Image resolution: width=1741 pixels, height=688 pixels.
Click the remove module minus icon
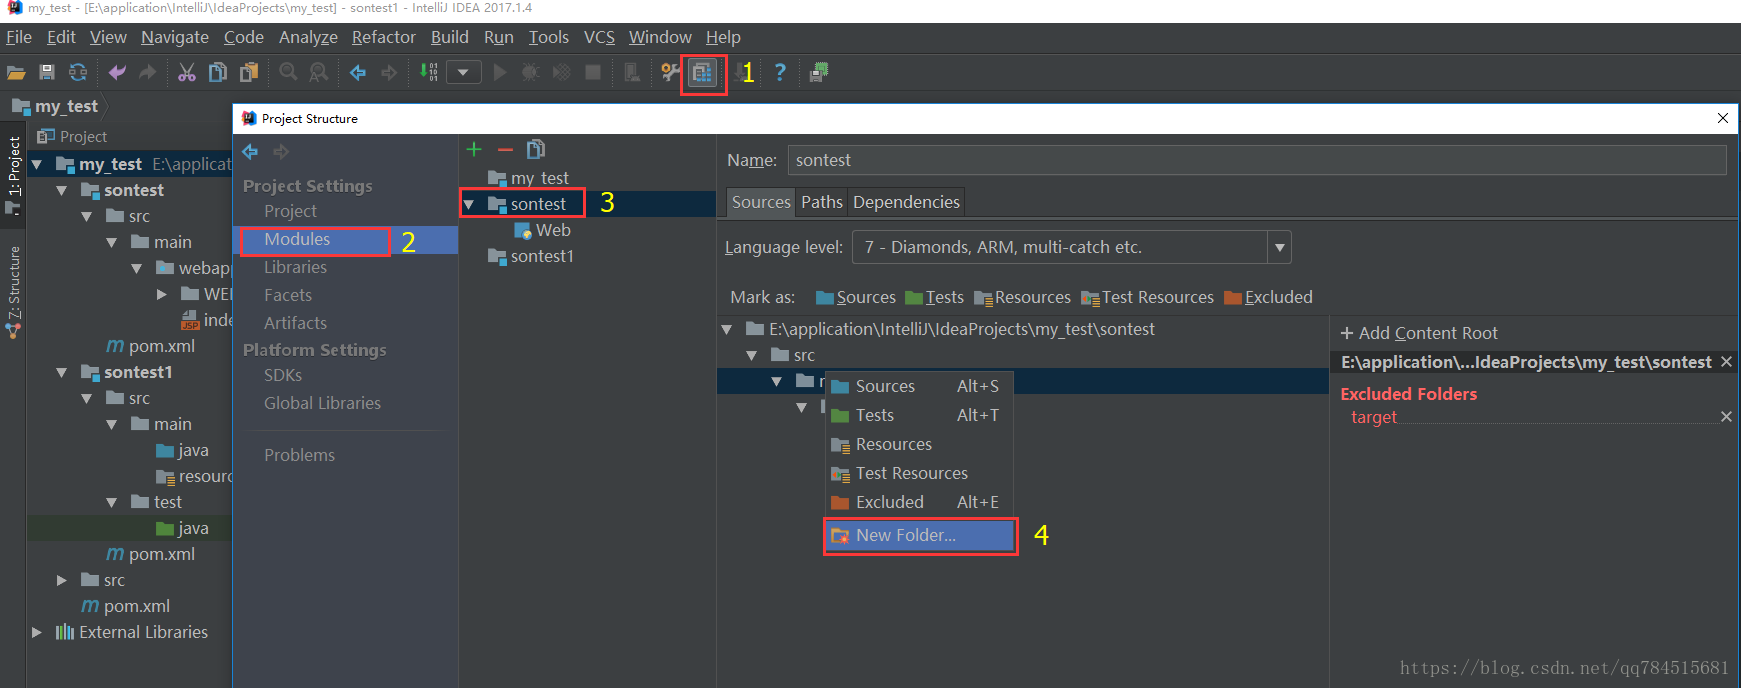coord(505,149)
